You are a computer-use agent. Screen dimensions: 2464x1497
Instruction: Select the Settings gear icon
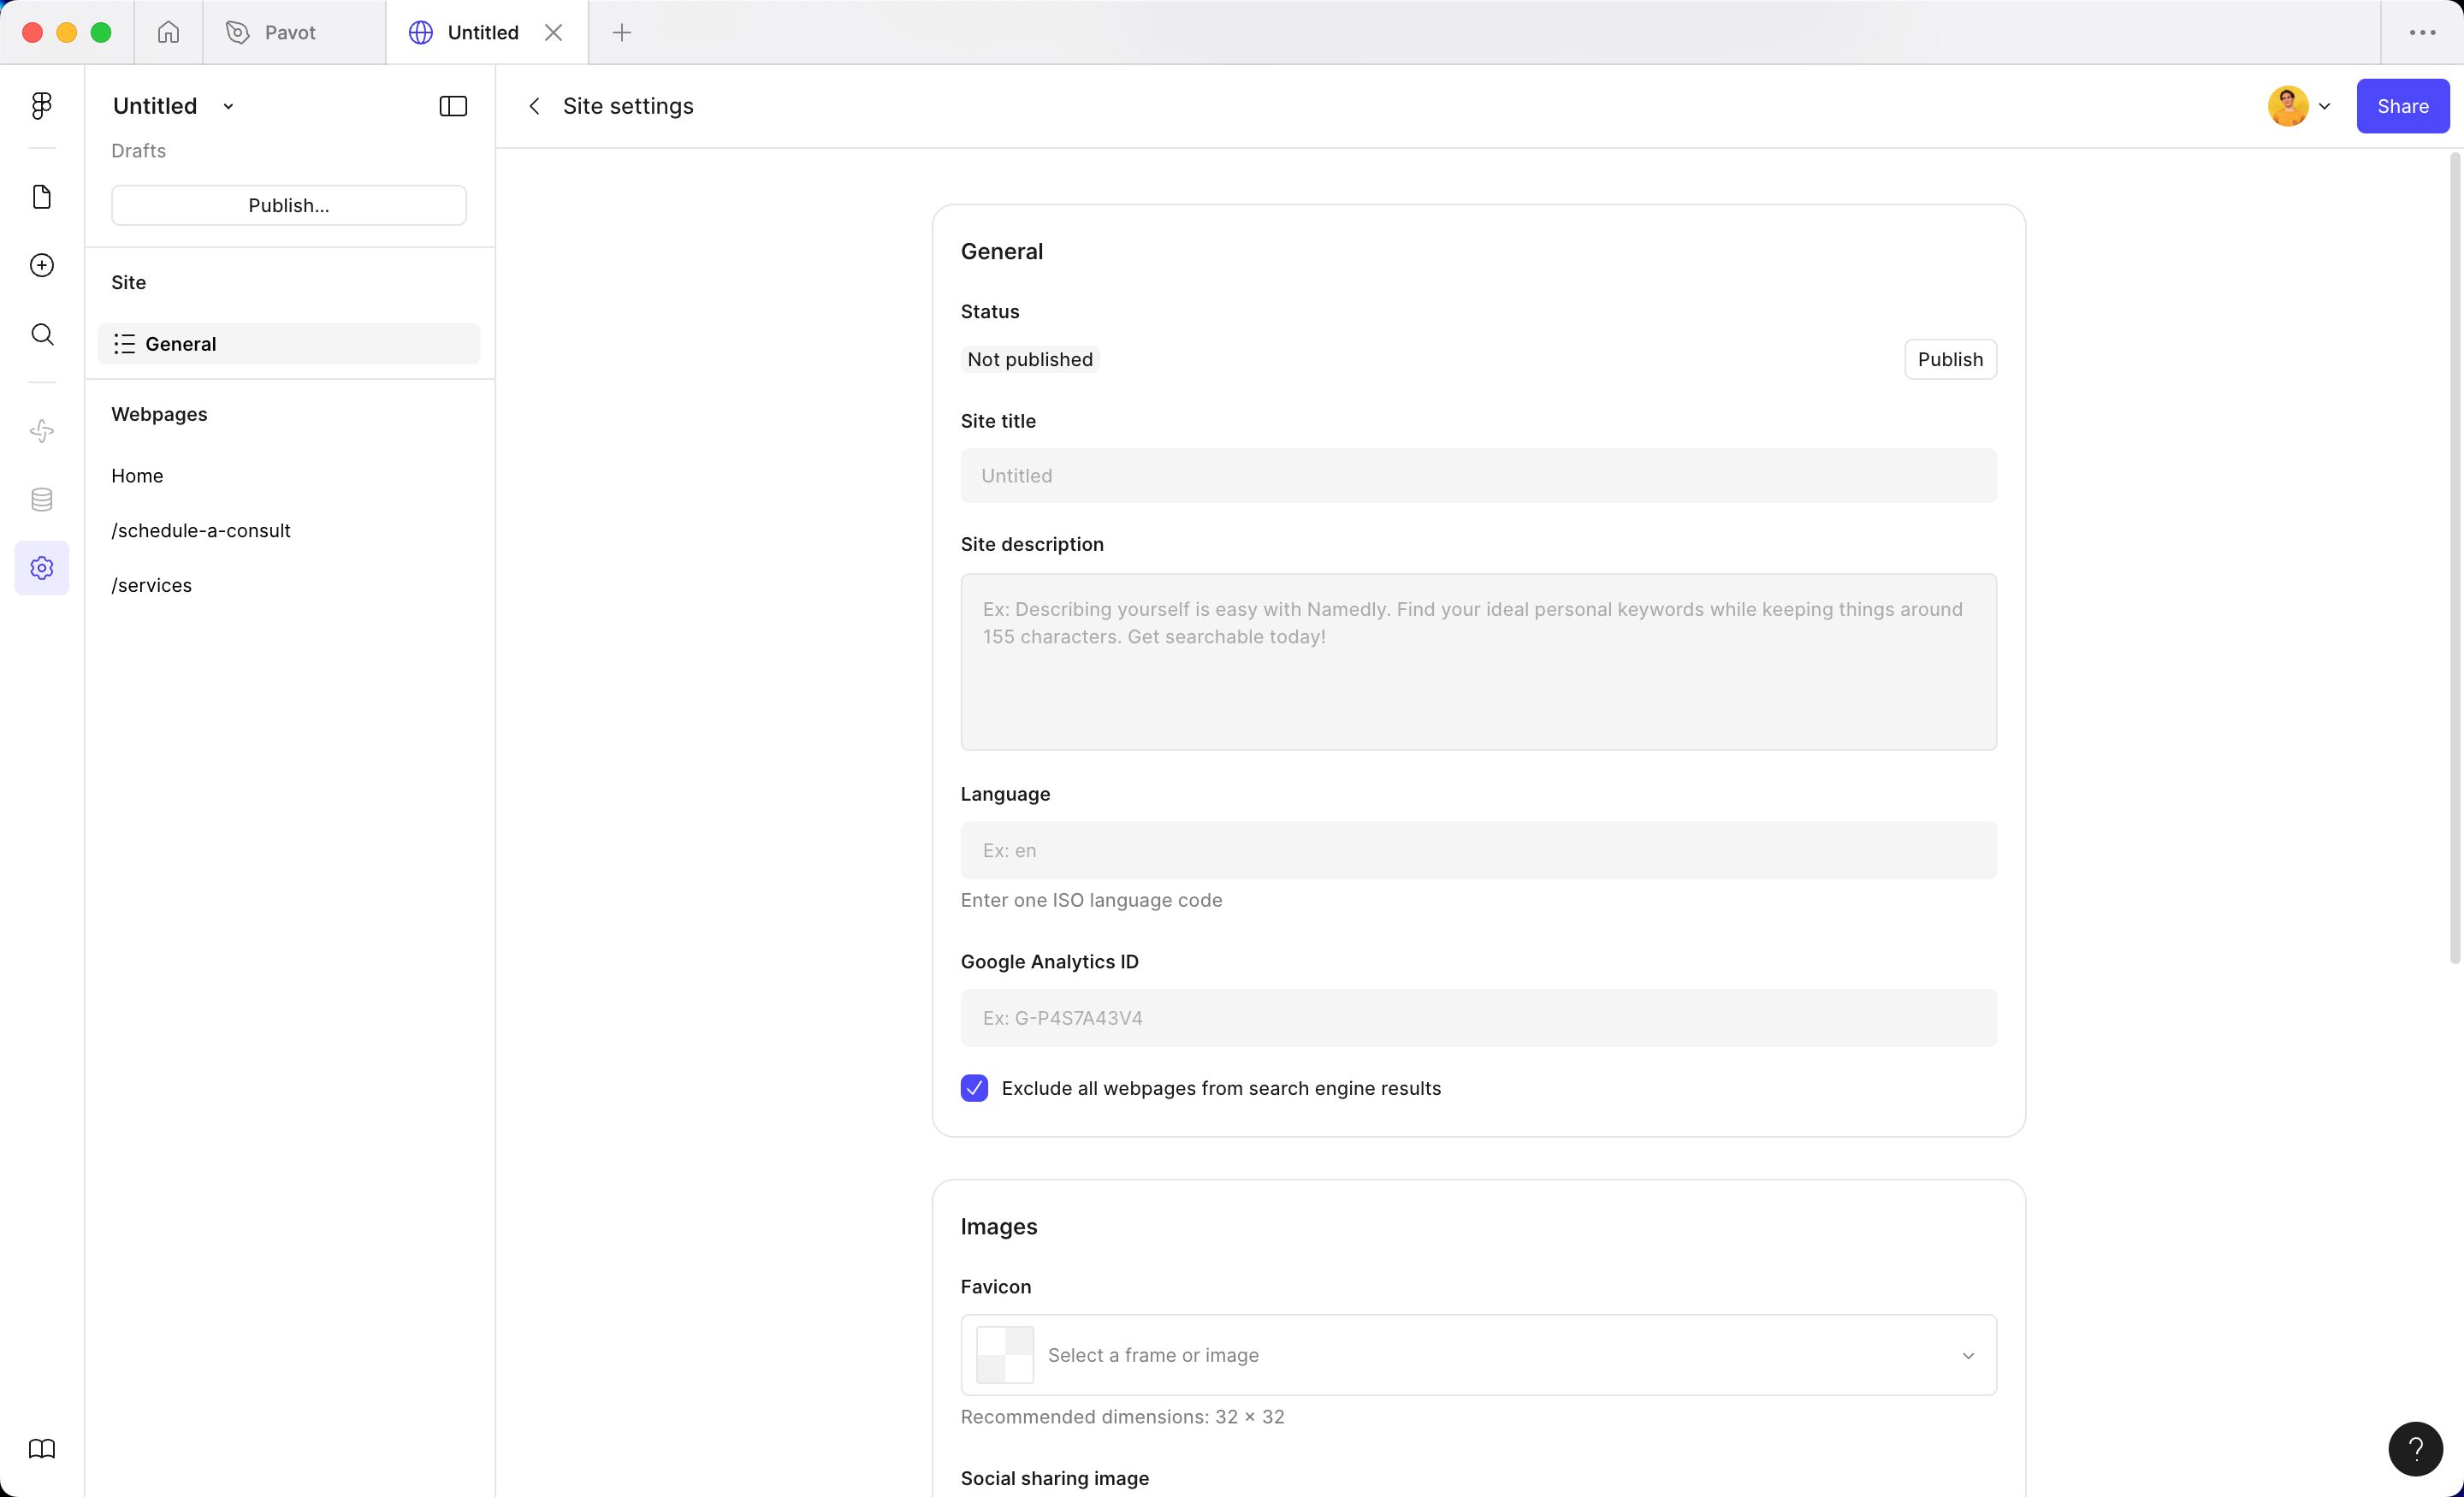click(x=41, y=568)
